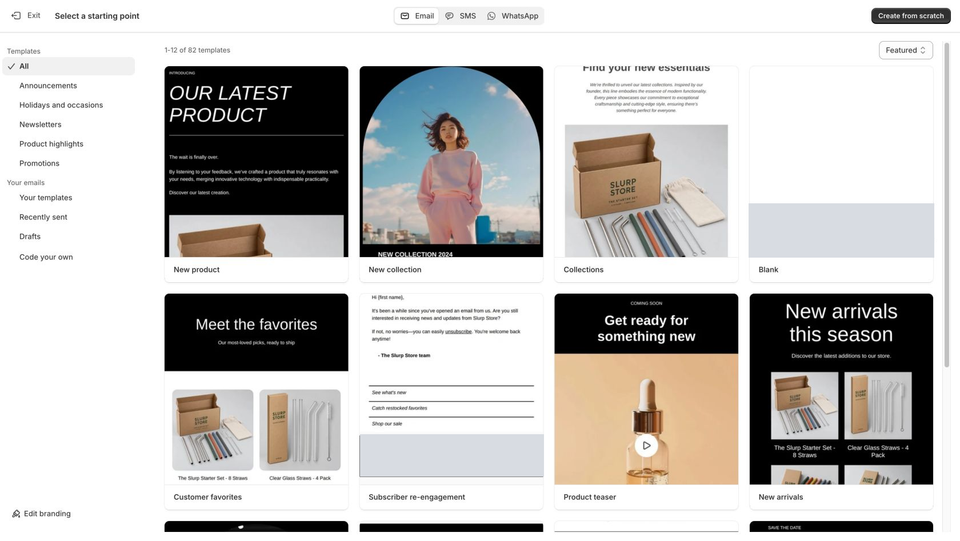
Task: Choose the New product template thumbnail
Action: [x=256, y=162]
